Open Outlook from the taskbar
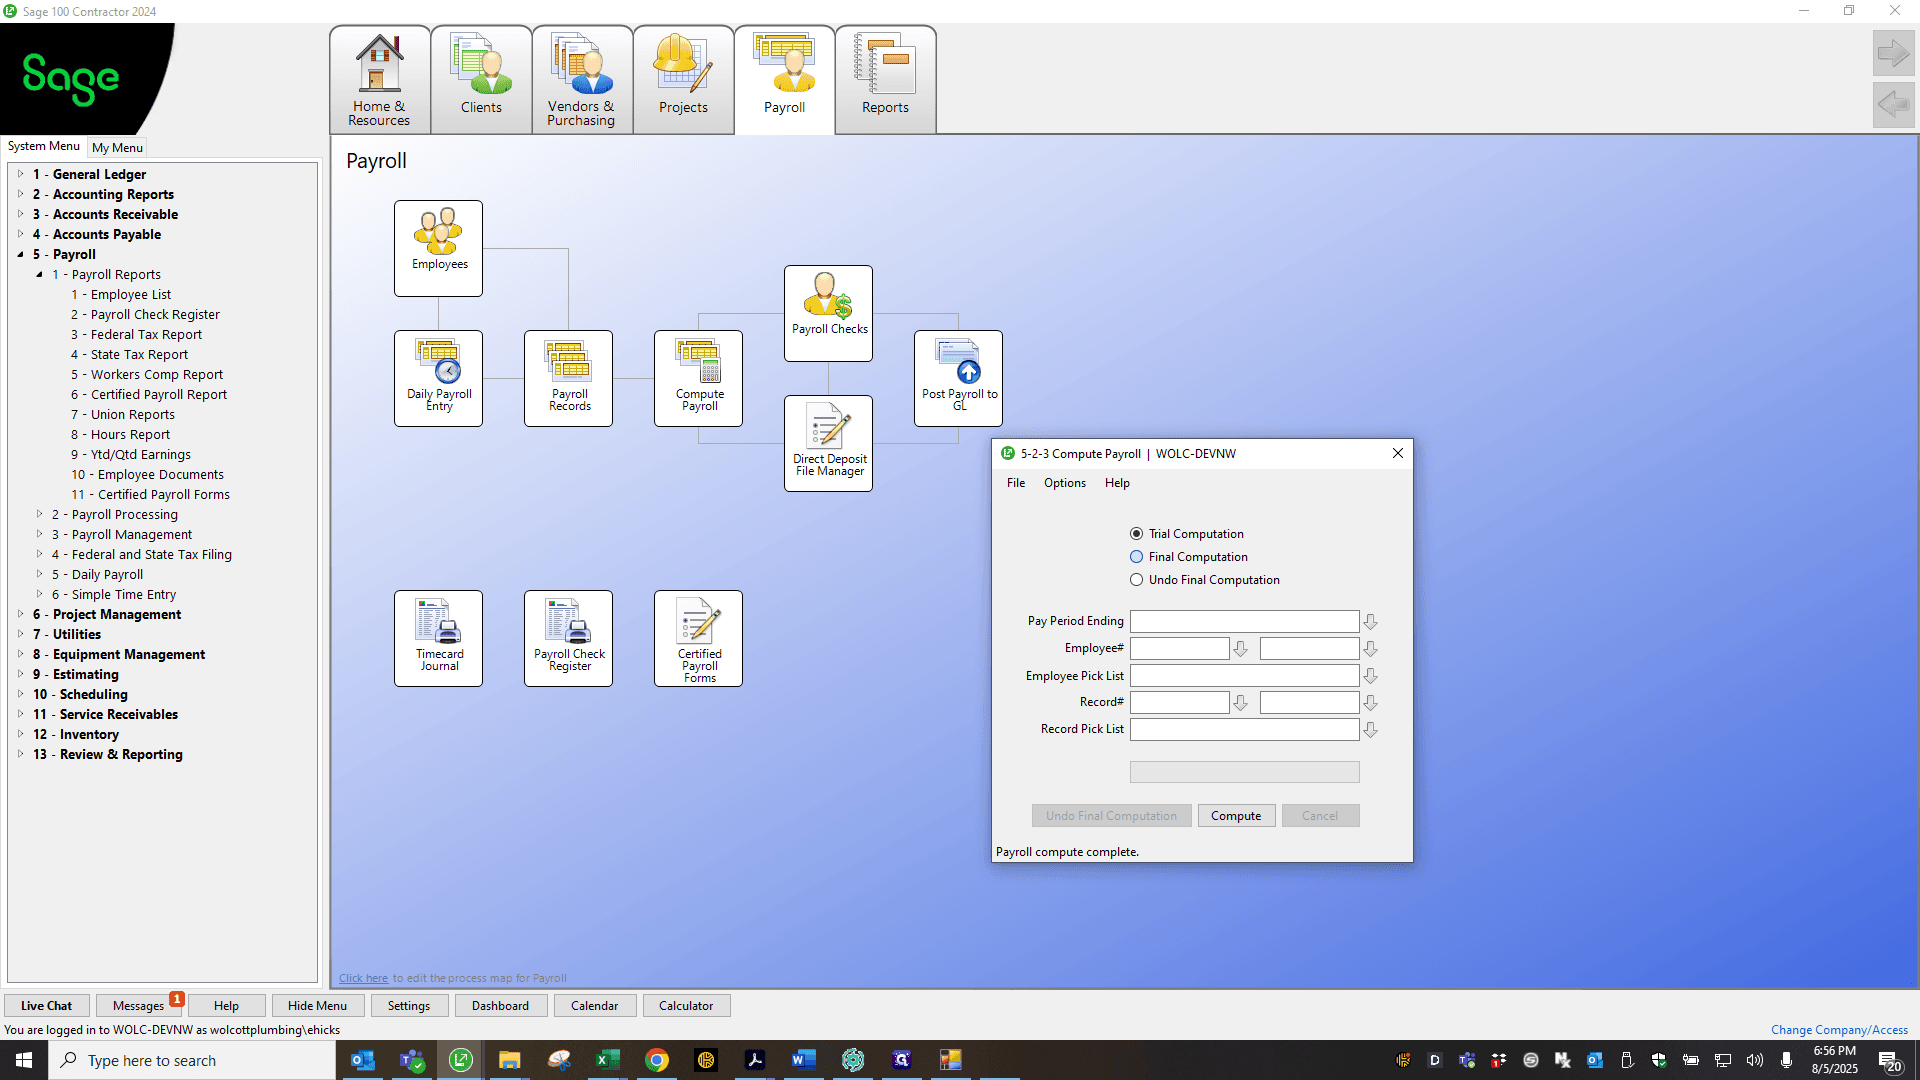 pyautogui.click(x=363, y=1060)
